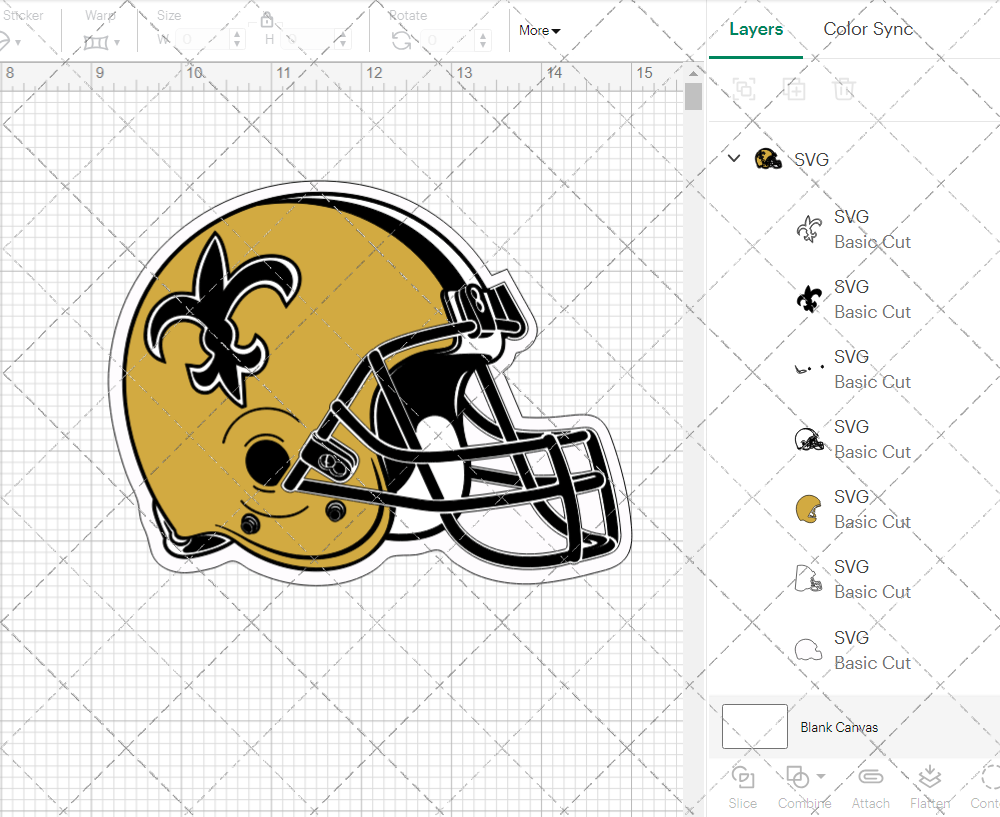Open the More dropdown menu
Viewport: 1000px width, 817px height.
(x=539, y=31)
